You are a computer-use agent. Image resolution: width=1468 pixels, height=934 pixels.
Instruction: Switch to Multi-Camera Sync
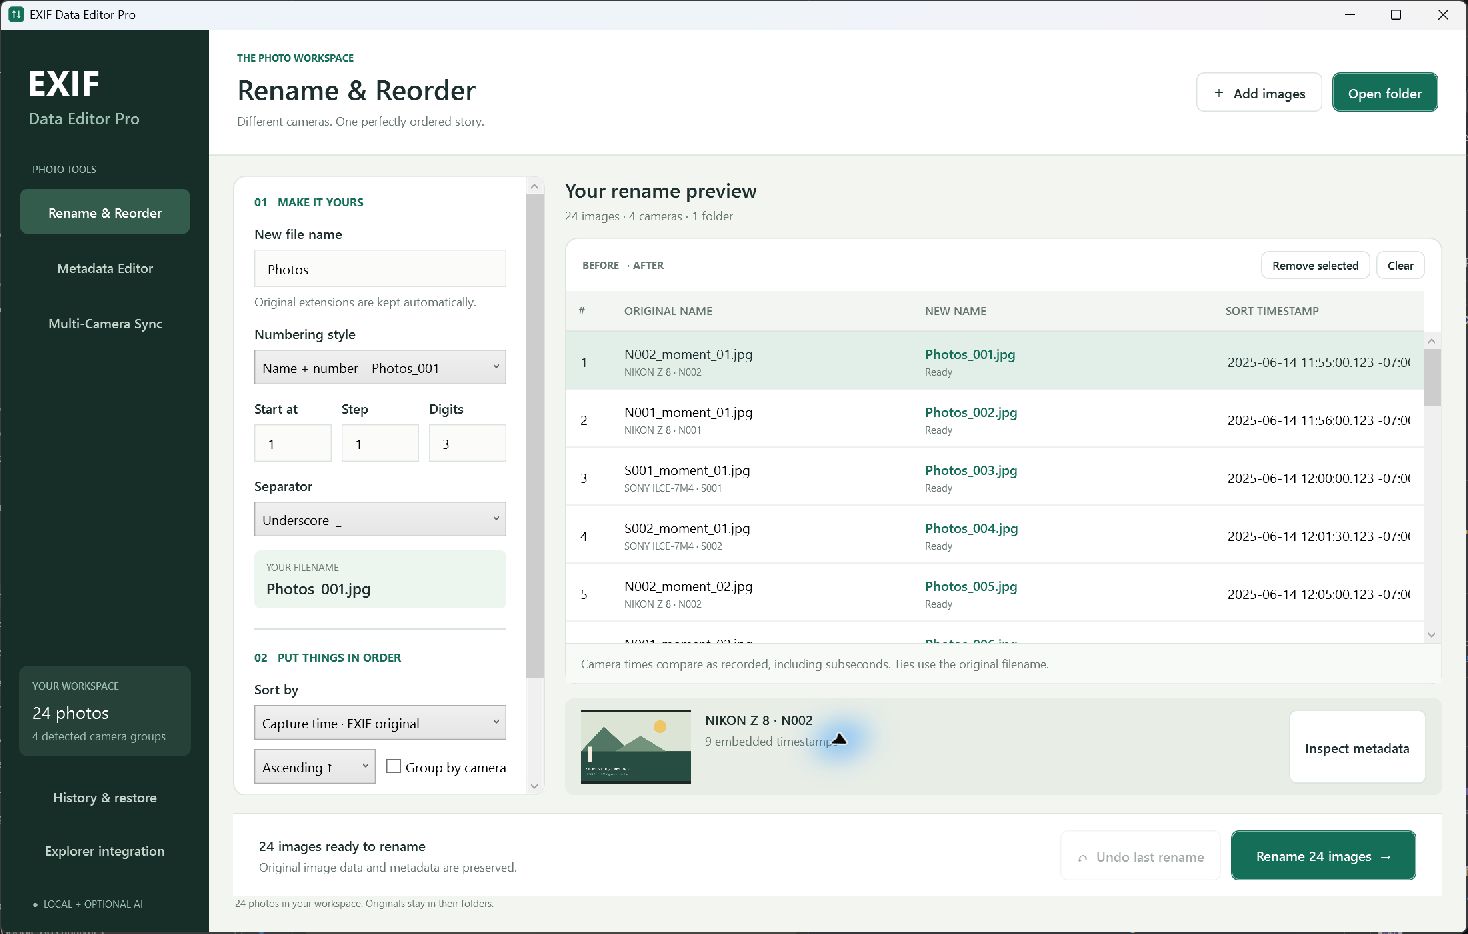tap(105, 323)
